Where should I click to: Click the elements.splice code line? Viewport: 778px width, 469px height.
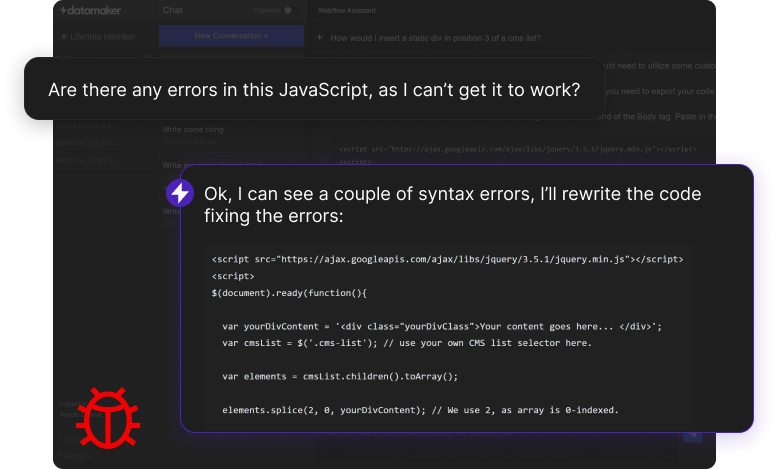pos(420,410)
